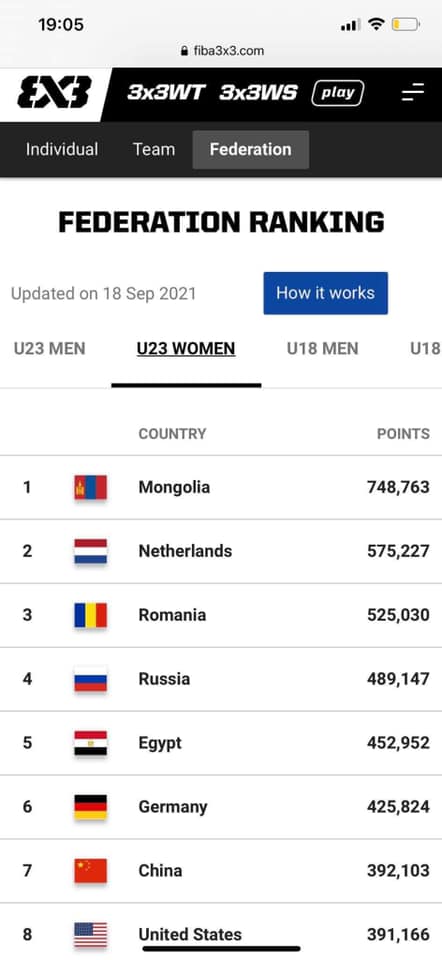Open the Russia ranking row
The image size is (442, 960).
coord(221,679)
